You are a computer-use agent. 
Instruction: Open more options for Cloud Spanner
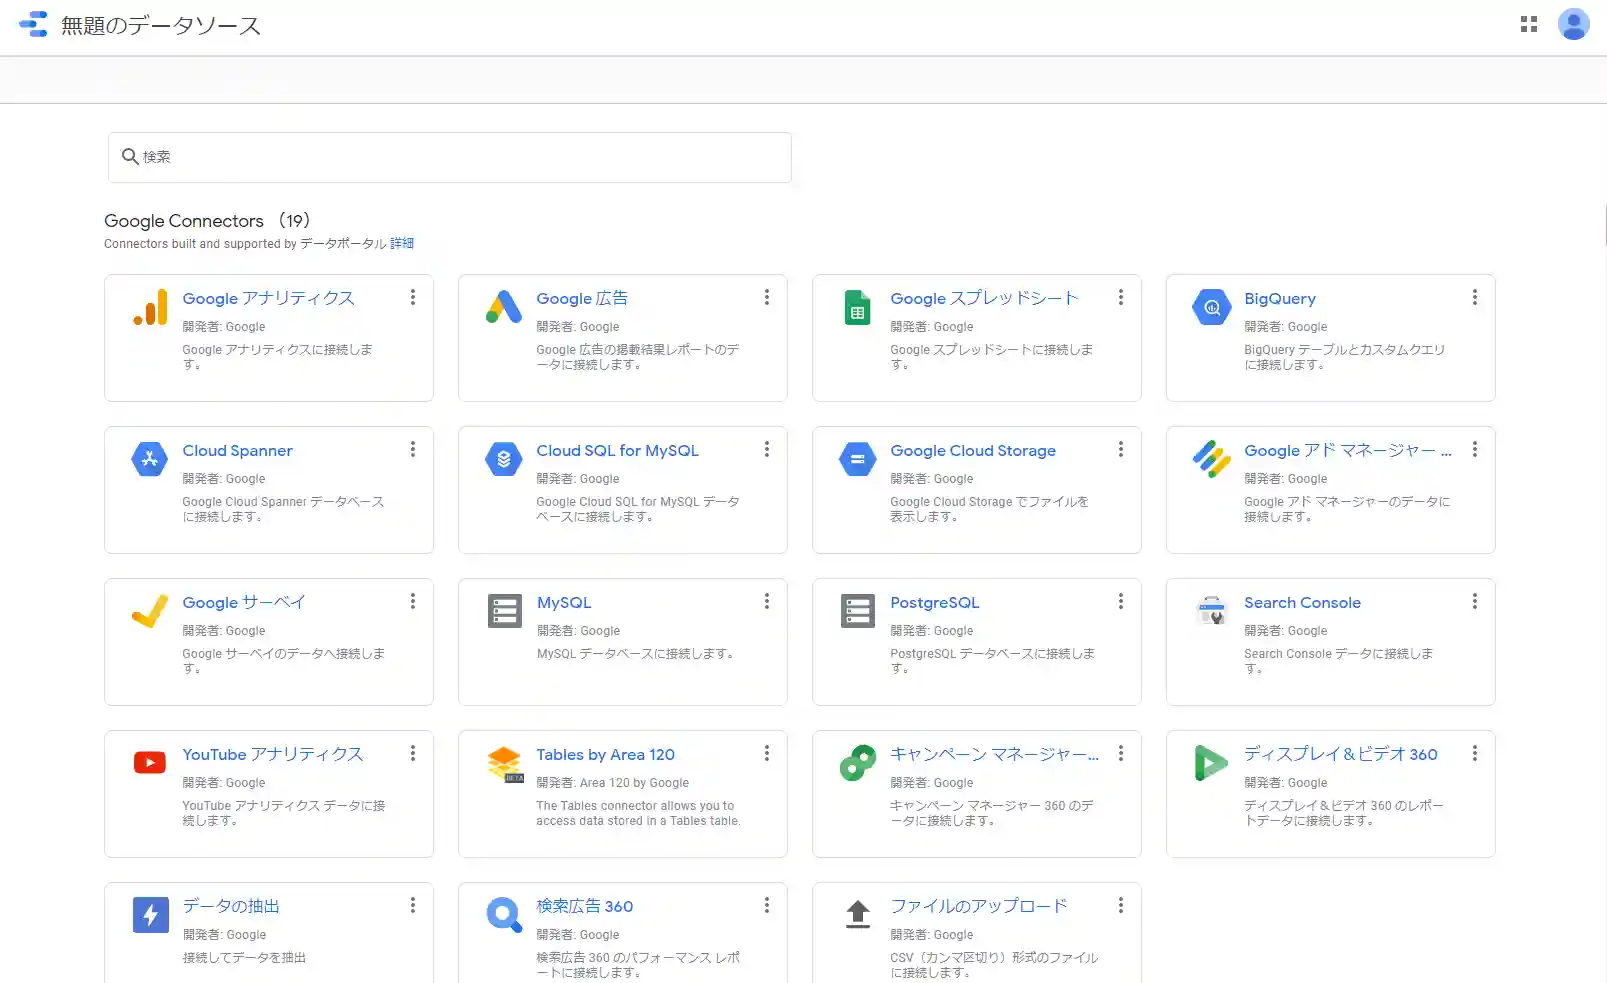pyautogui.click(x=412, y=450)
